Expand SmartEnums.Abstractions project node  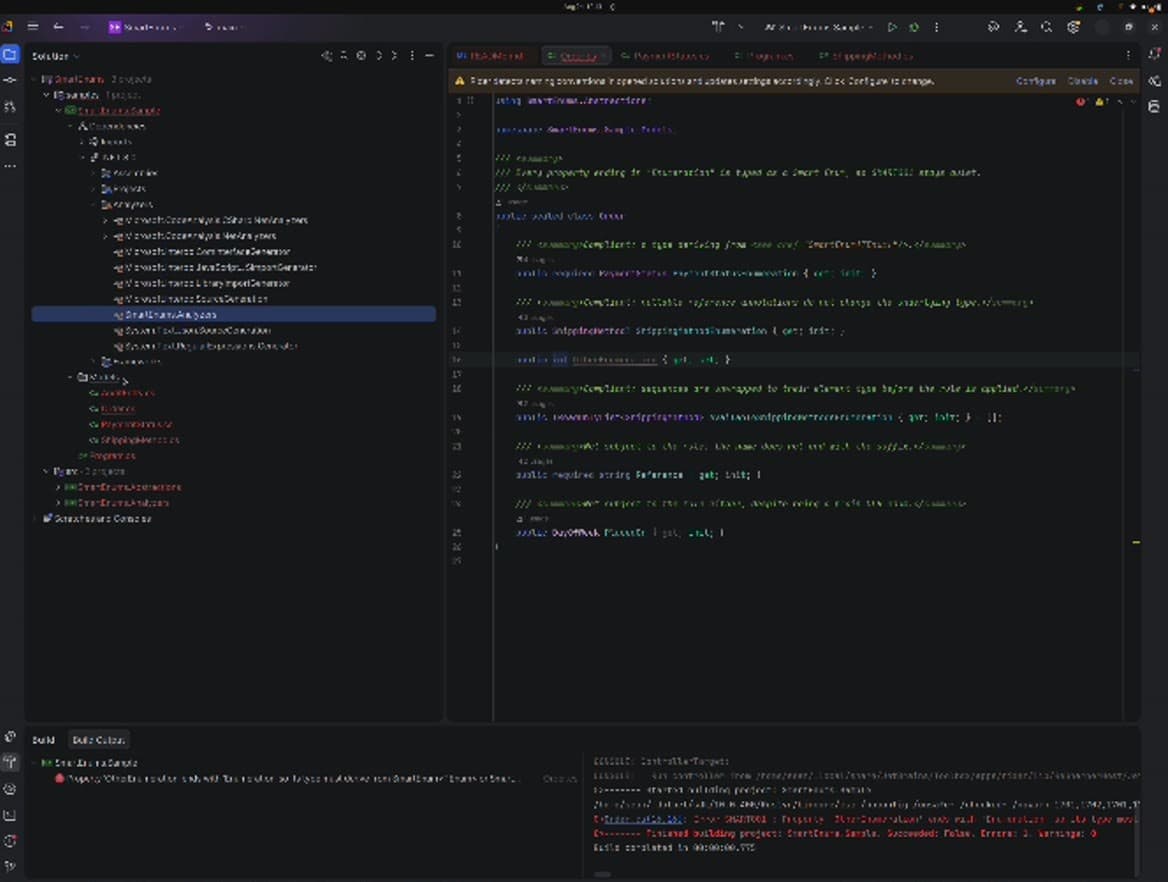tap(58, 487)
